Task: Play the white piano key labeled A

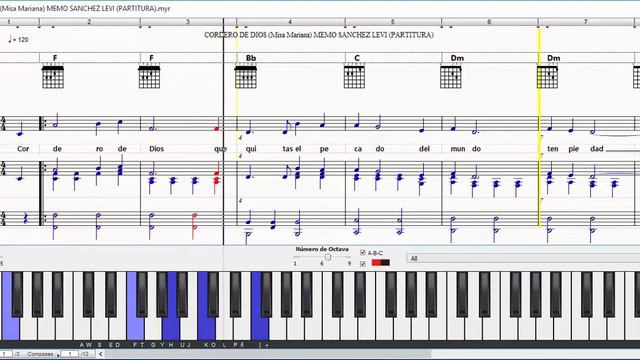Action: [82, 329]
